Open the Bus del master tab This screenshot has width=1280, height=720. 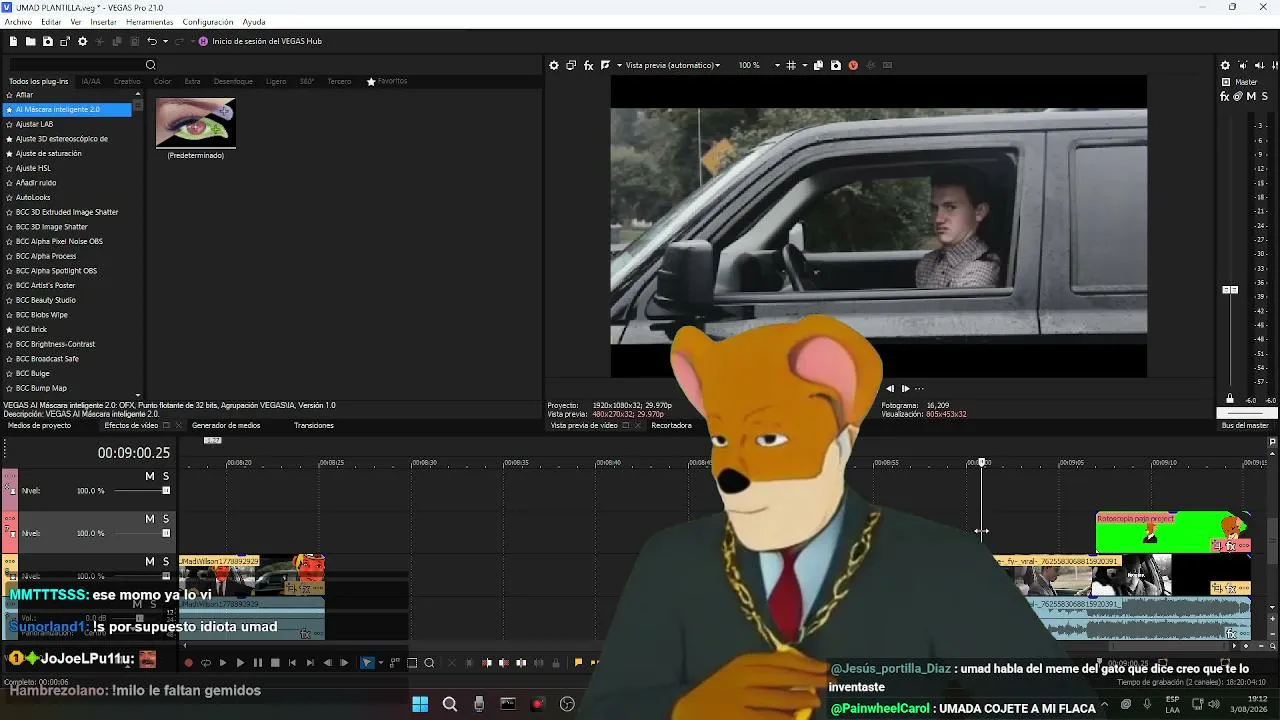tap(1245, 425)
